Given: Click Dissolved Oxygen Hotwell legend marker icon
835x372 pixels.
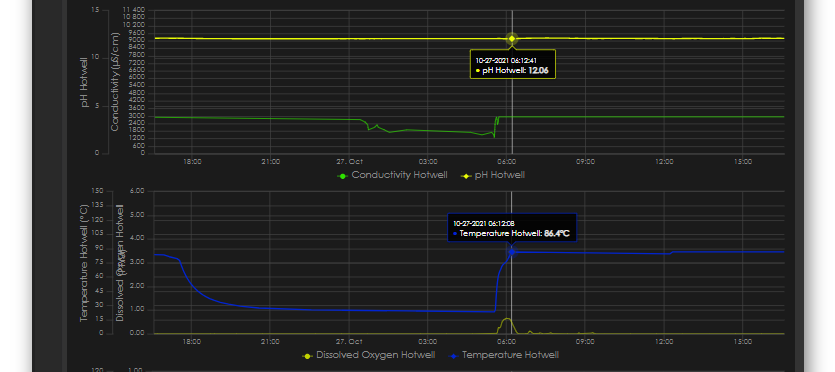Looking at the screenshot, I should 307,356.
